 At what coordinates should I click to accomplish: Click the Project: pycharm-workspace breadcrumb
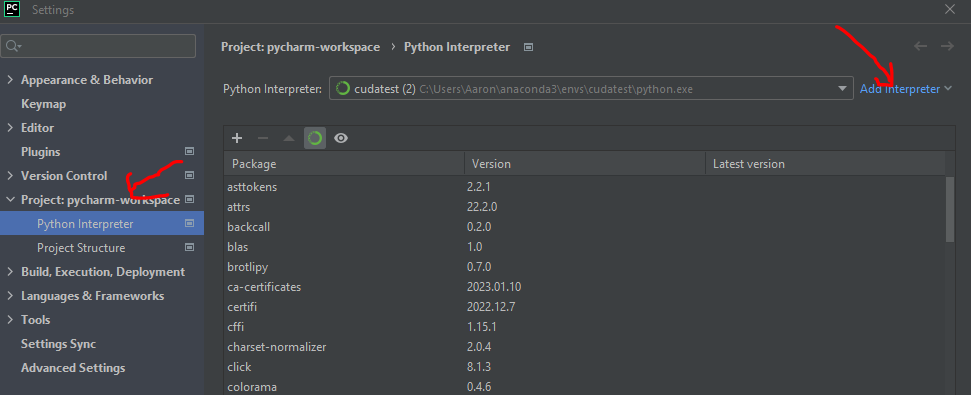click(x=300, y=47)
